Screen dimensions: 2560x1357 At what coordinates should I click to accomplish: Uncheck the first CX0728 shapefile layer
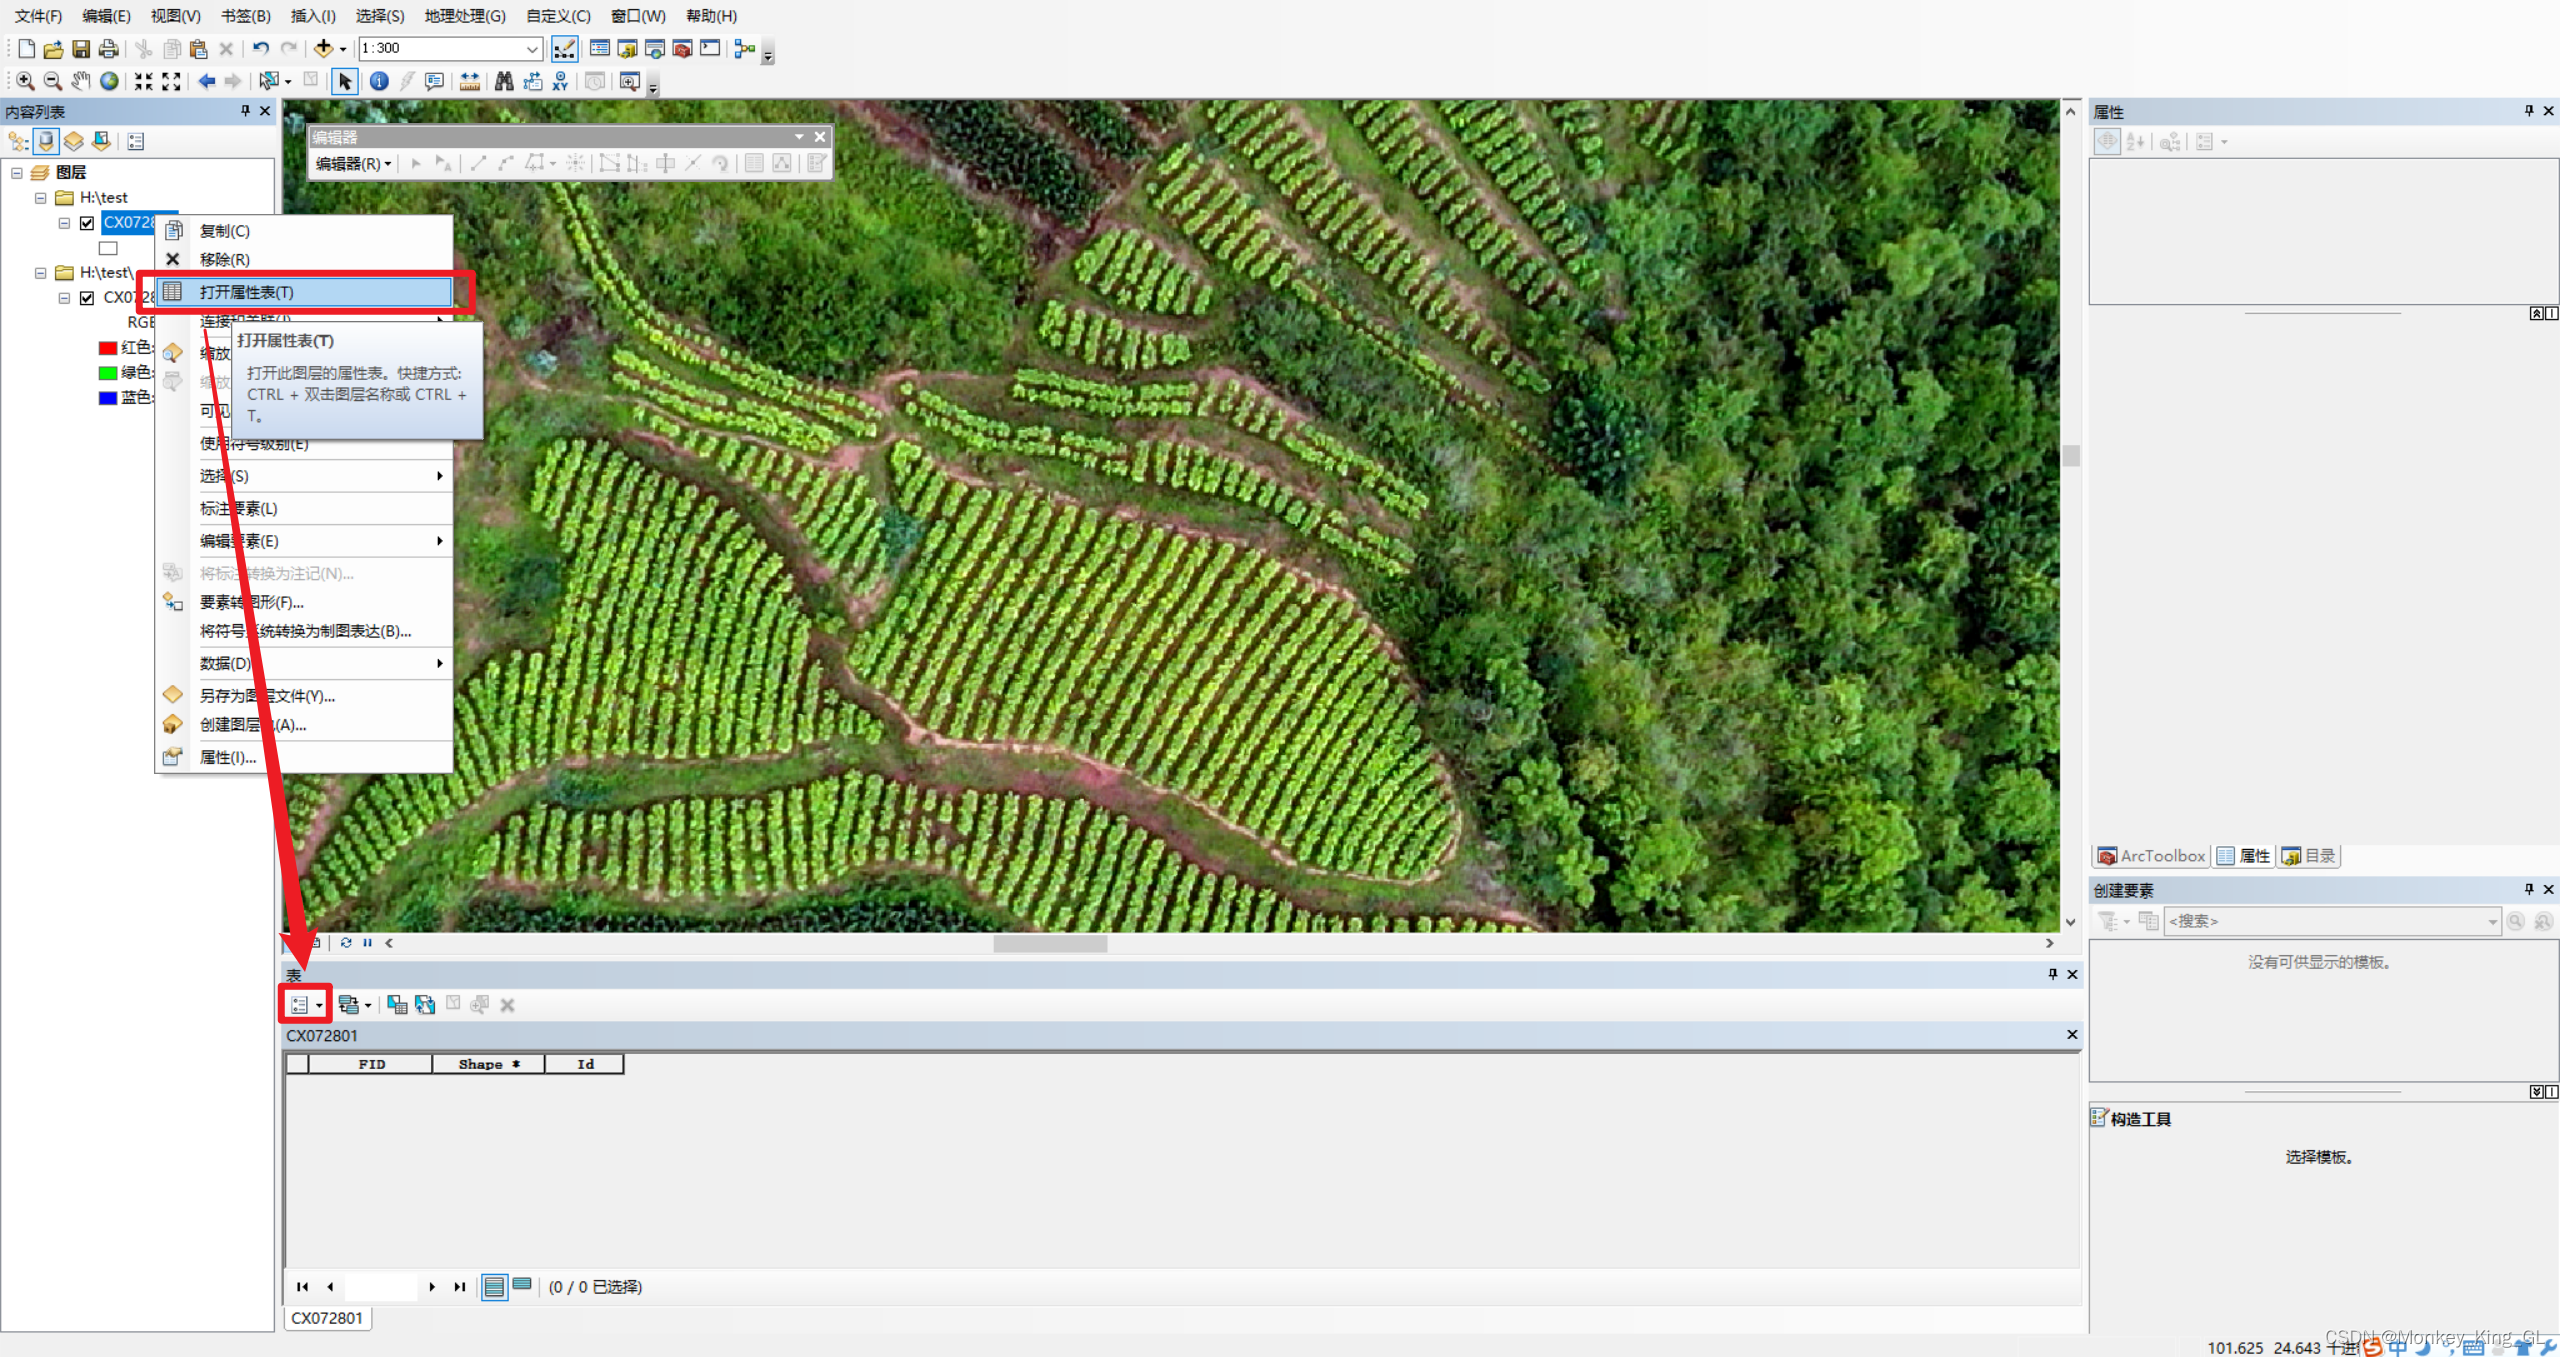pos(87,223)
